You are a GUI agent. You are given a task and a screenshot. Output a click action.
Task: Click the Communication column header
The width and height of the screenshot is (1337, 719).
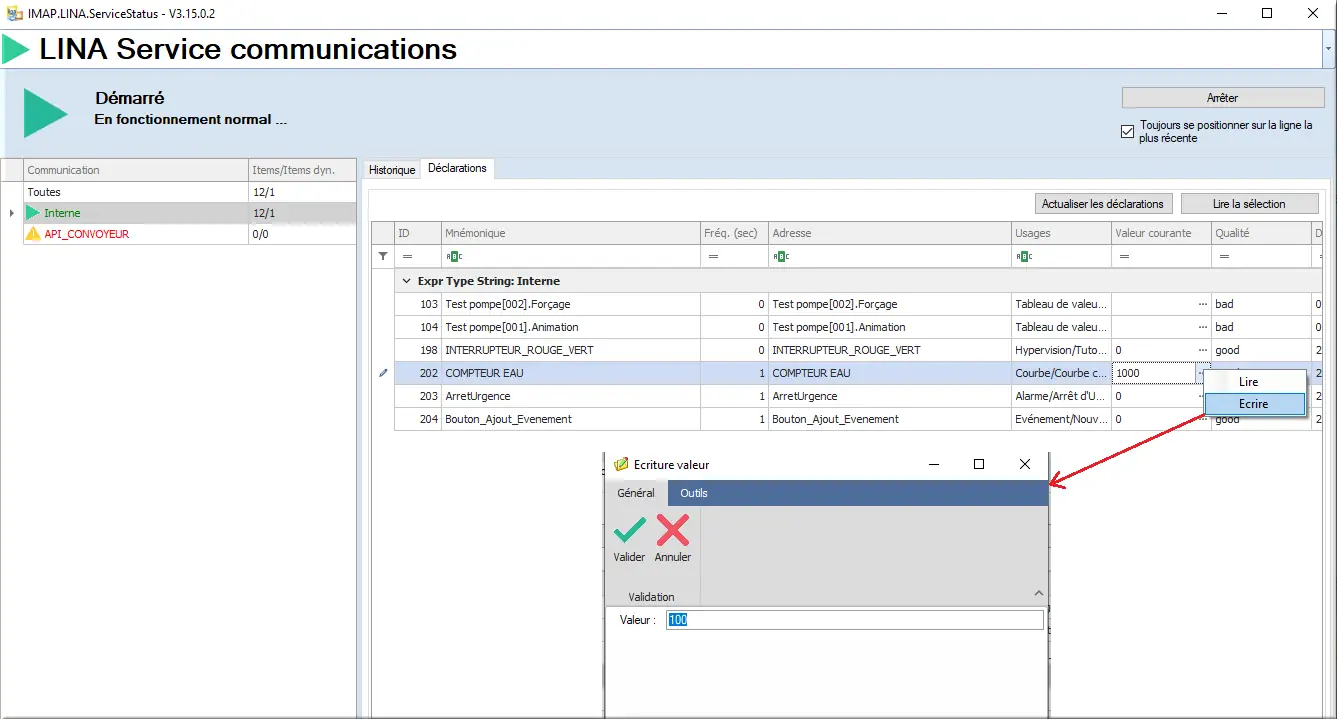[136, 170]
